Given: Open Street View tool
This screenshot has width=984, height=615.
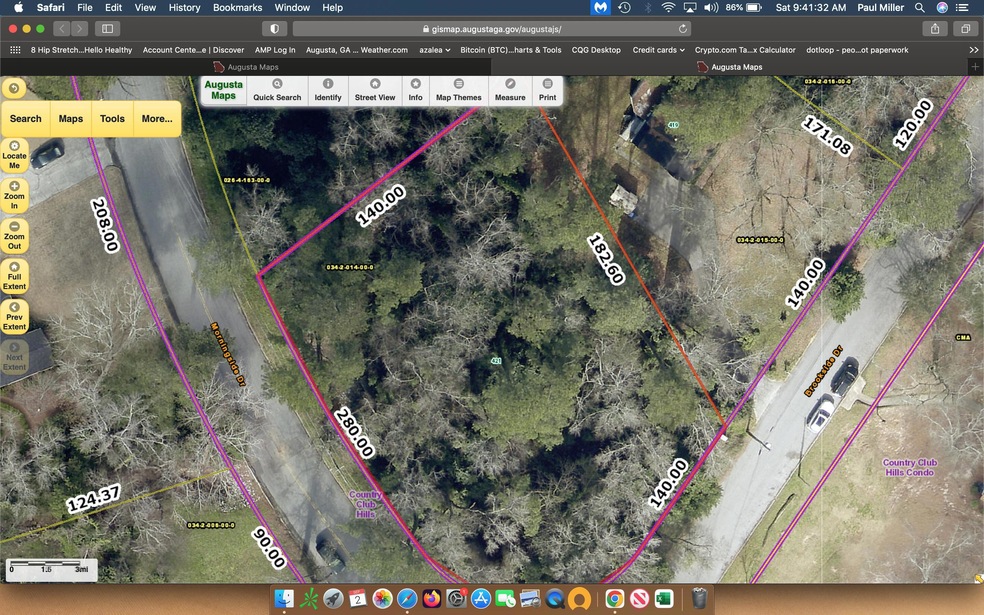Looking at the screenshot, I should point(375,91).
